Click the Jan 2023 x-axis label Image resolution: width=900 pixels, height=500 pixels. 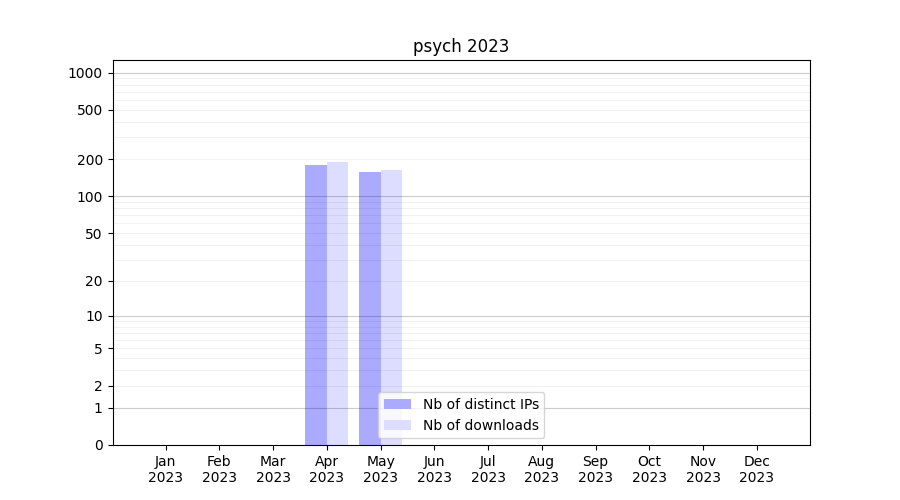coord(166,469)
